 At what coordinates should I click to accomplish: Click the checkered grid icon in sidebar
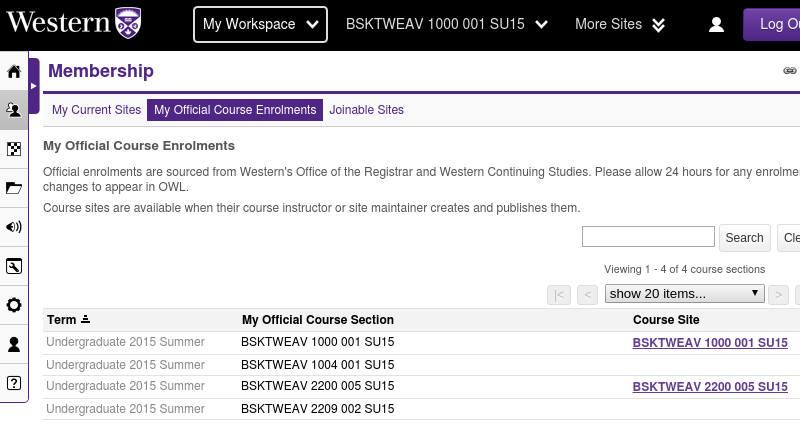coord(14,150)
